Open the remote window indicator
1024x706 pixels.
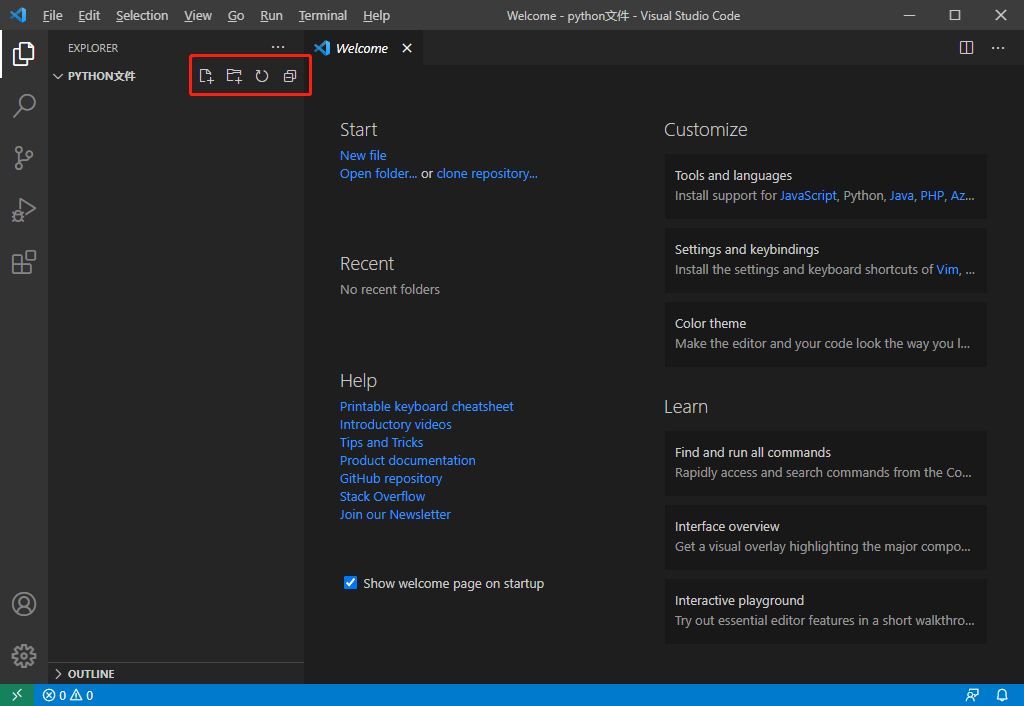pos(17,695)
